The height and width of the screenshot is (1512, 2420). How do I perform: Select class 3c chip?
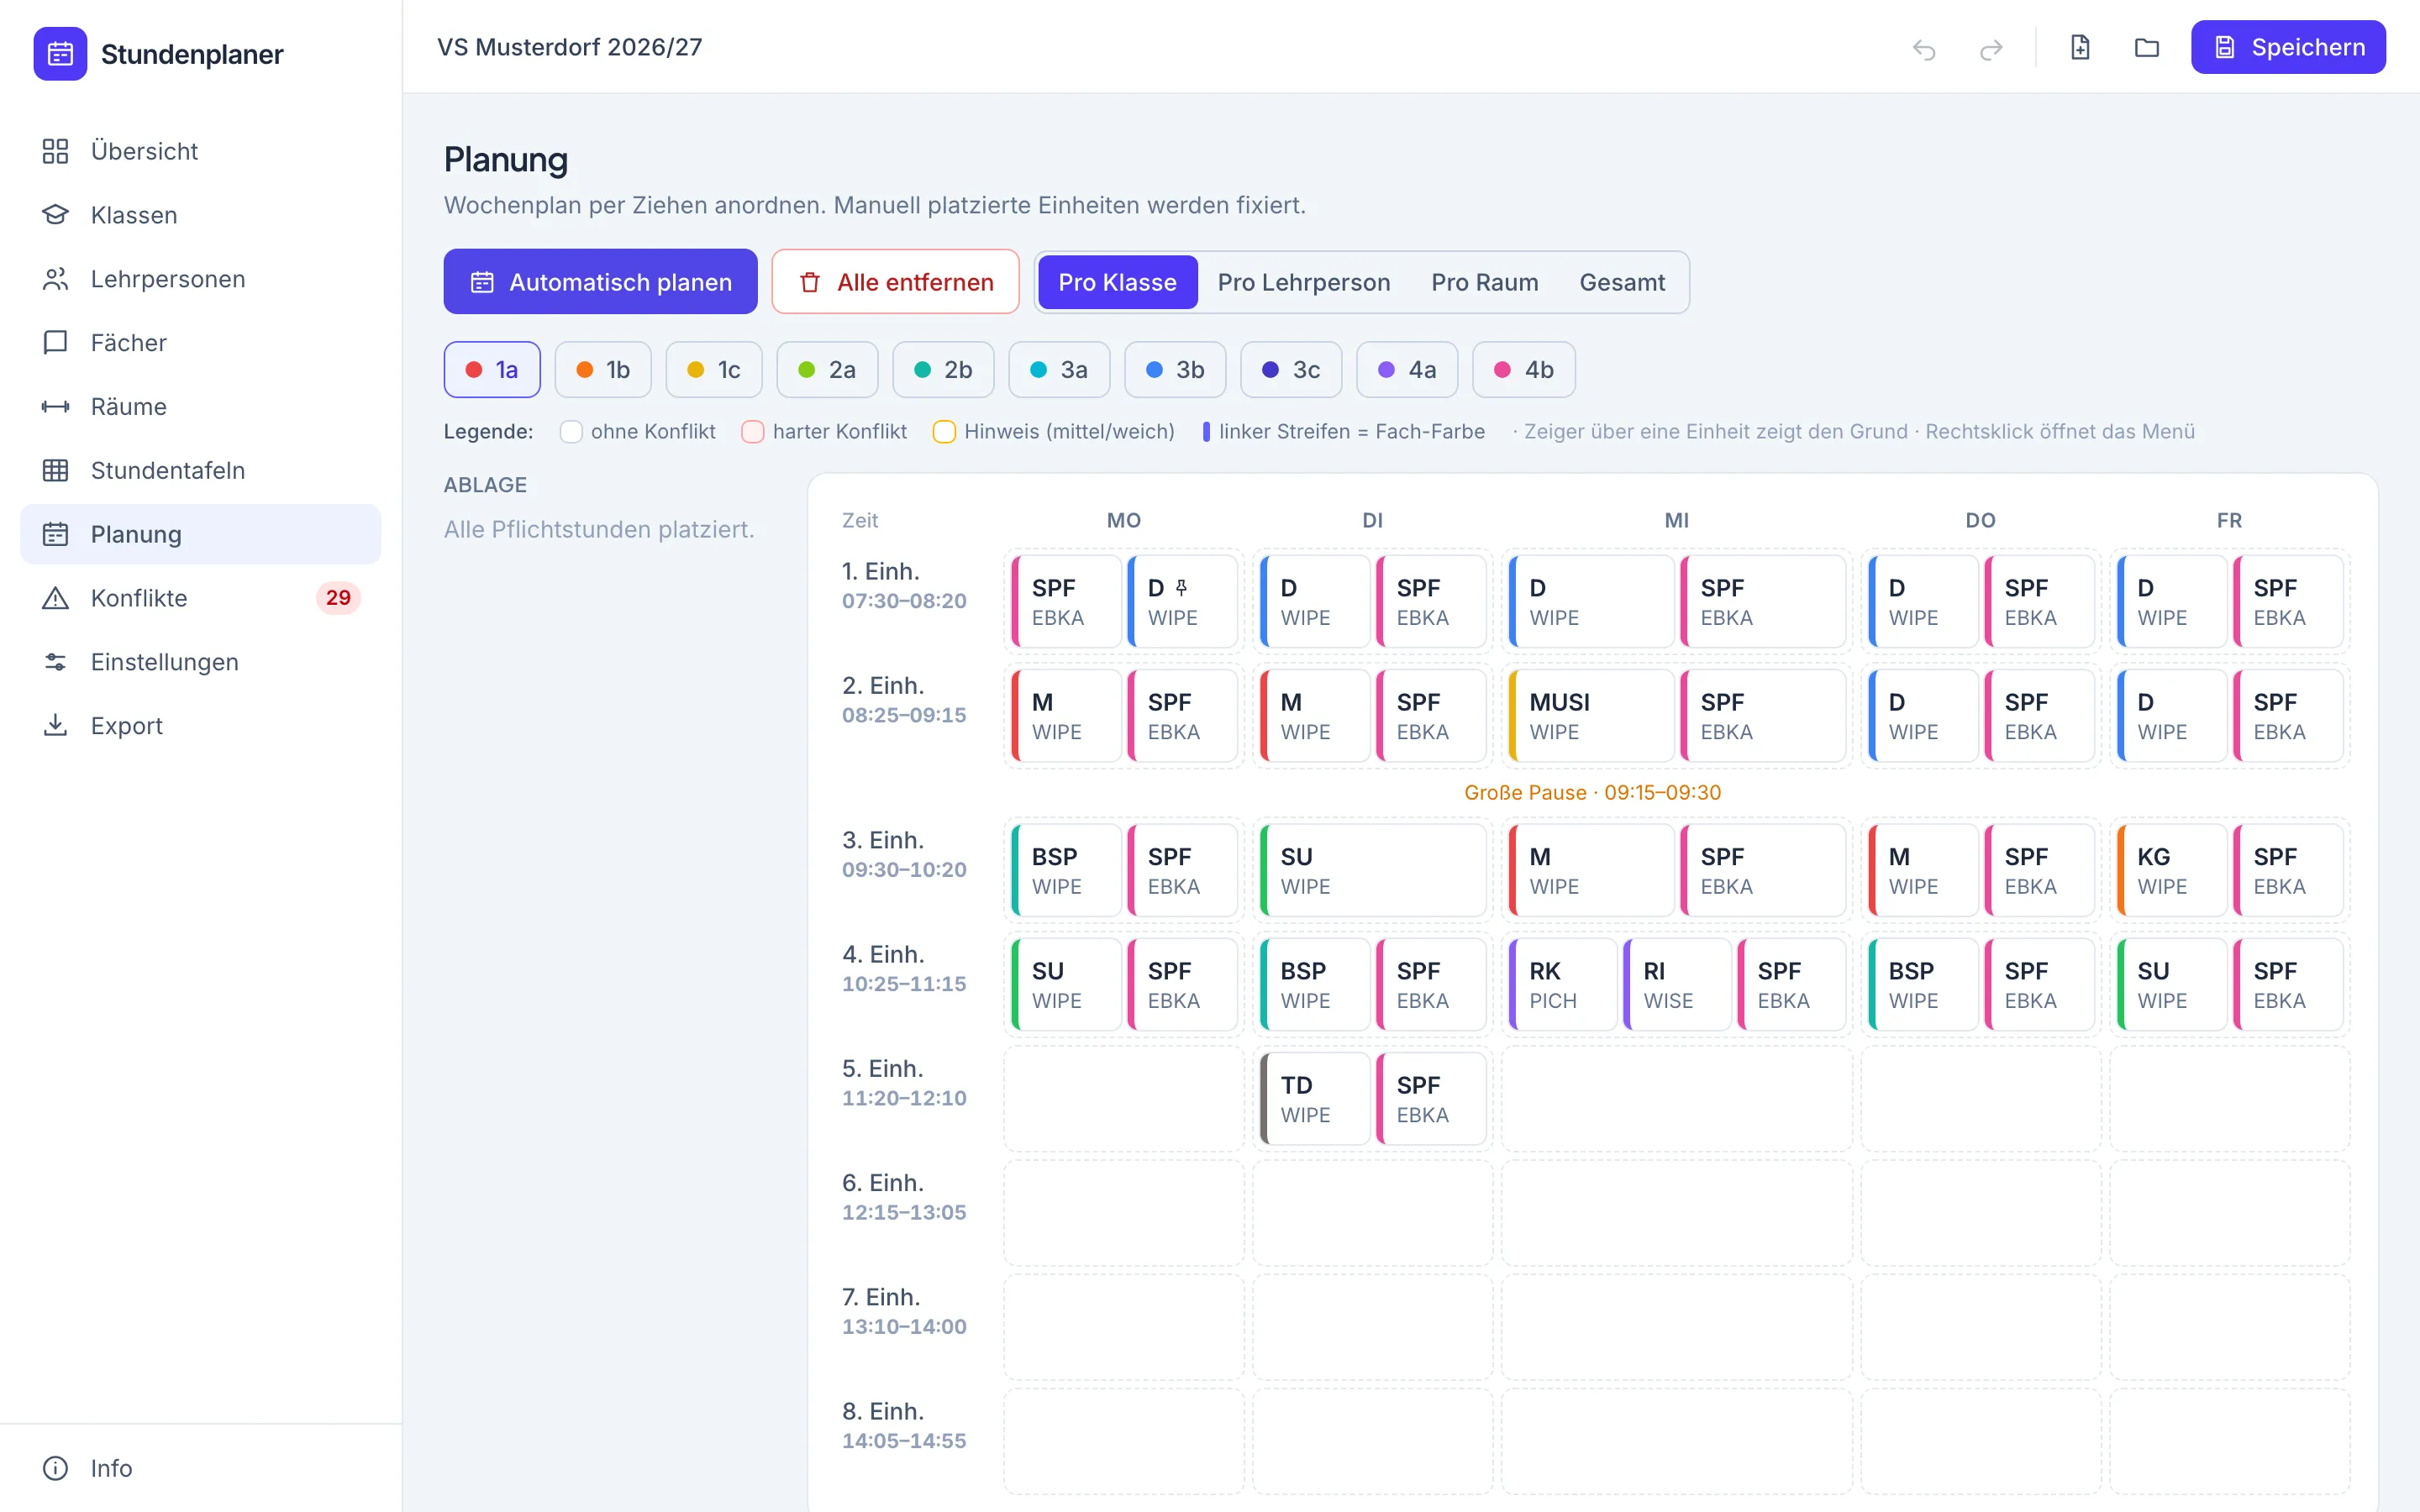coord(1291,370)
